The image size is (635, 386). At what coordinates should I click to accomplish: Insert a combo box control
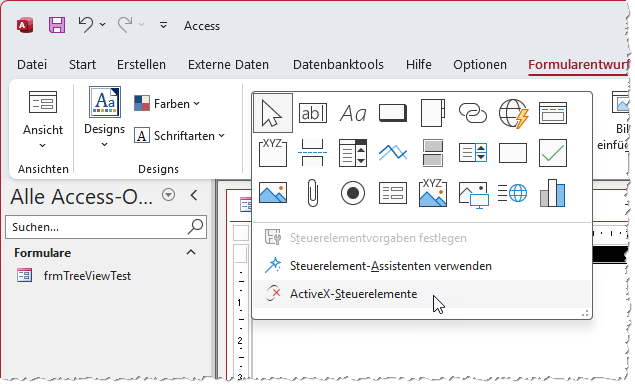pos(353,153)
